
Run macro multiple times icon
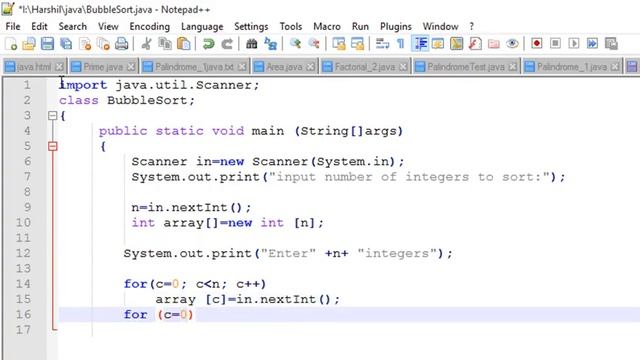point(592,44)
